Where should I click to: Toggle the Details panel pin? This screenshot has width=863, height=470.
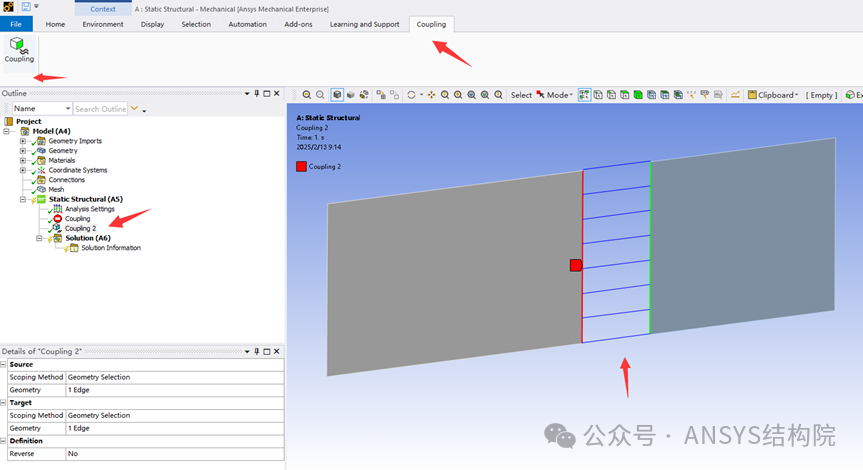(x=256, y=351)
